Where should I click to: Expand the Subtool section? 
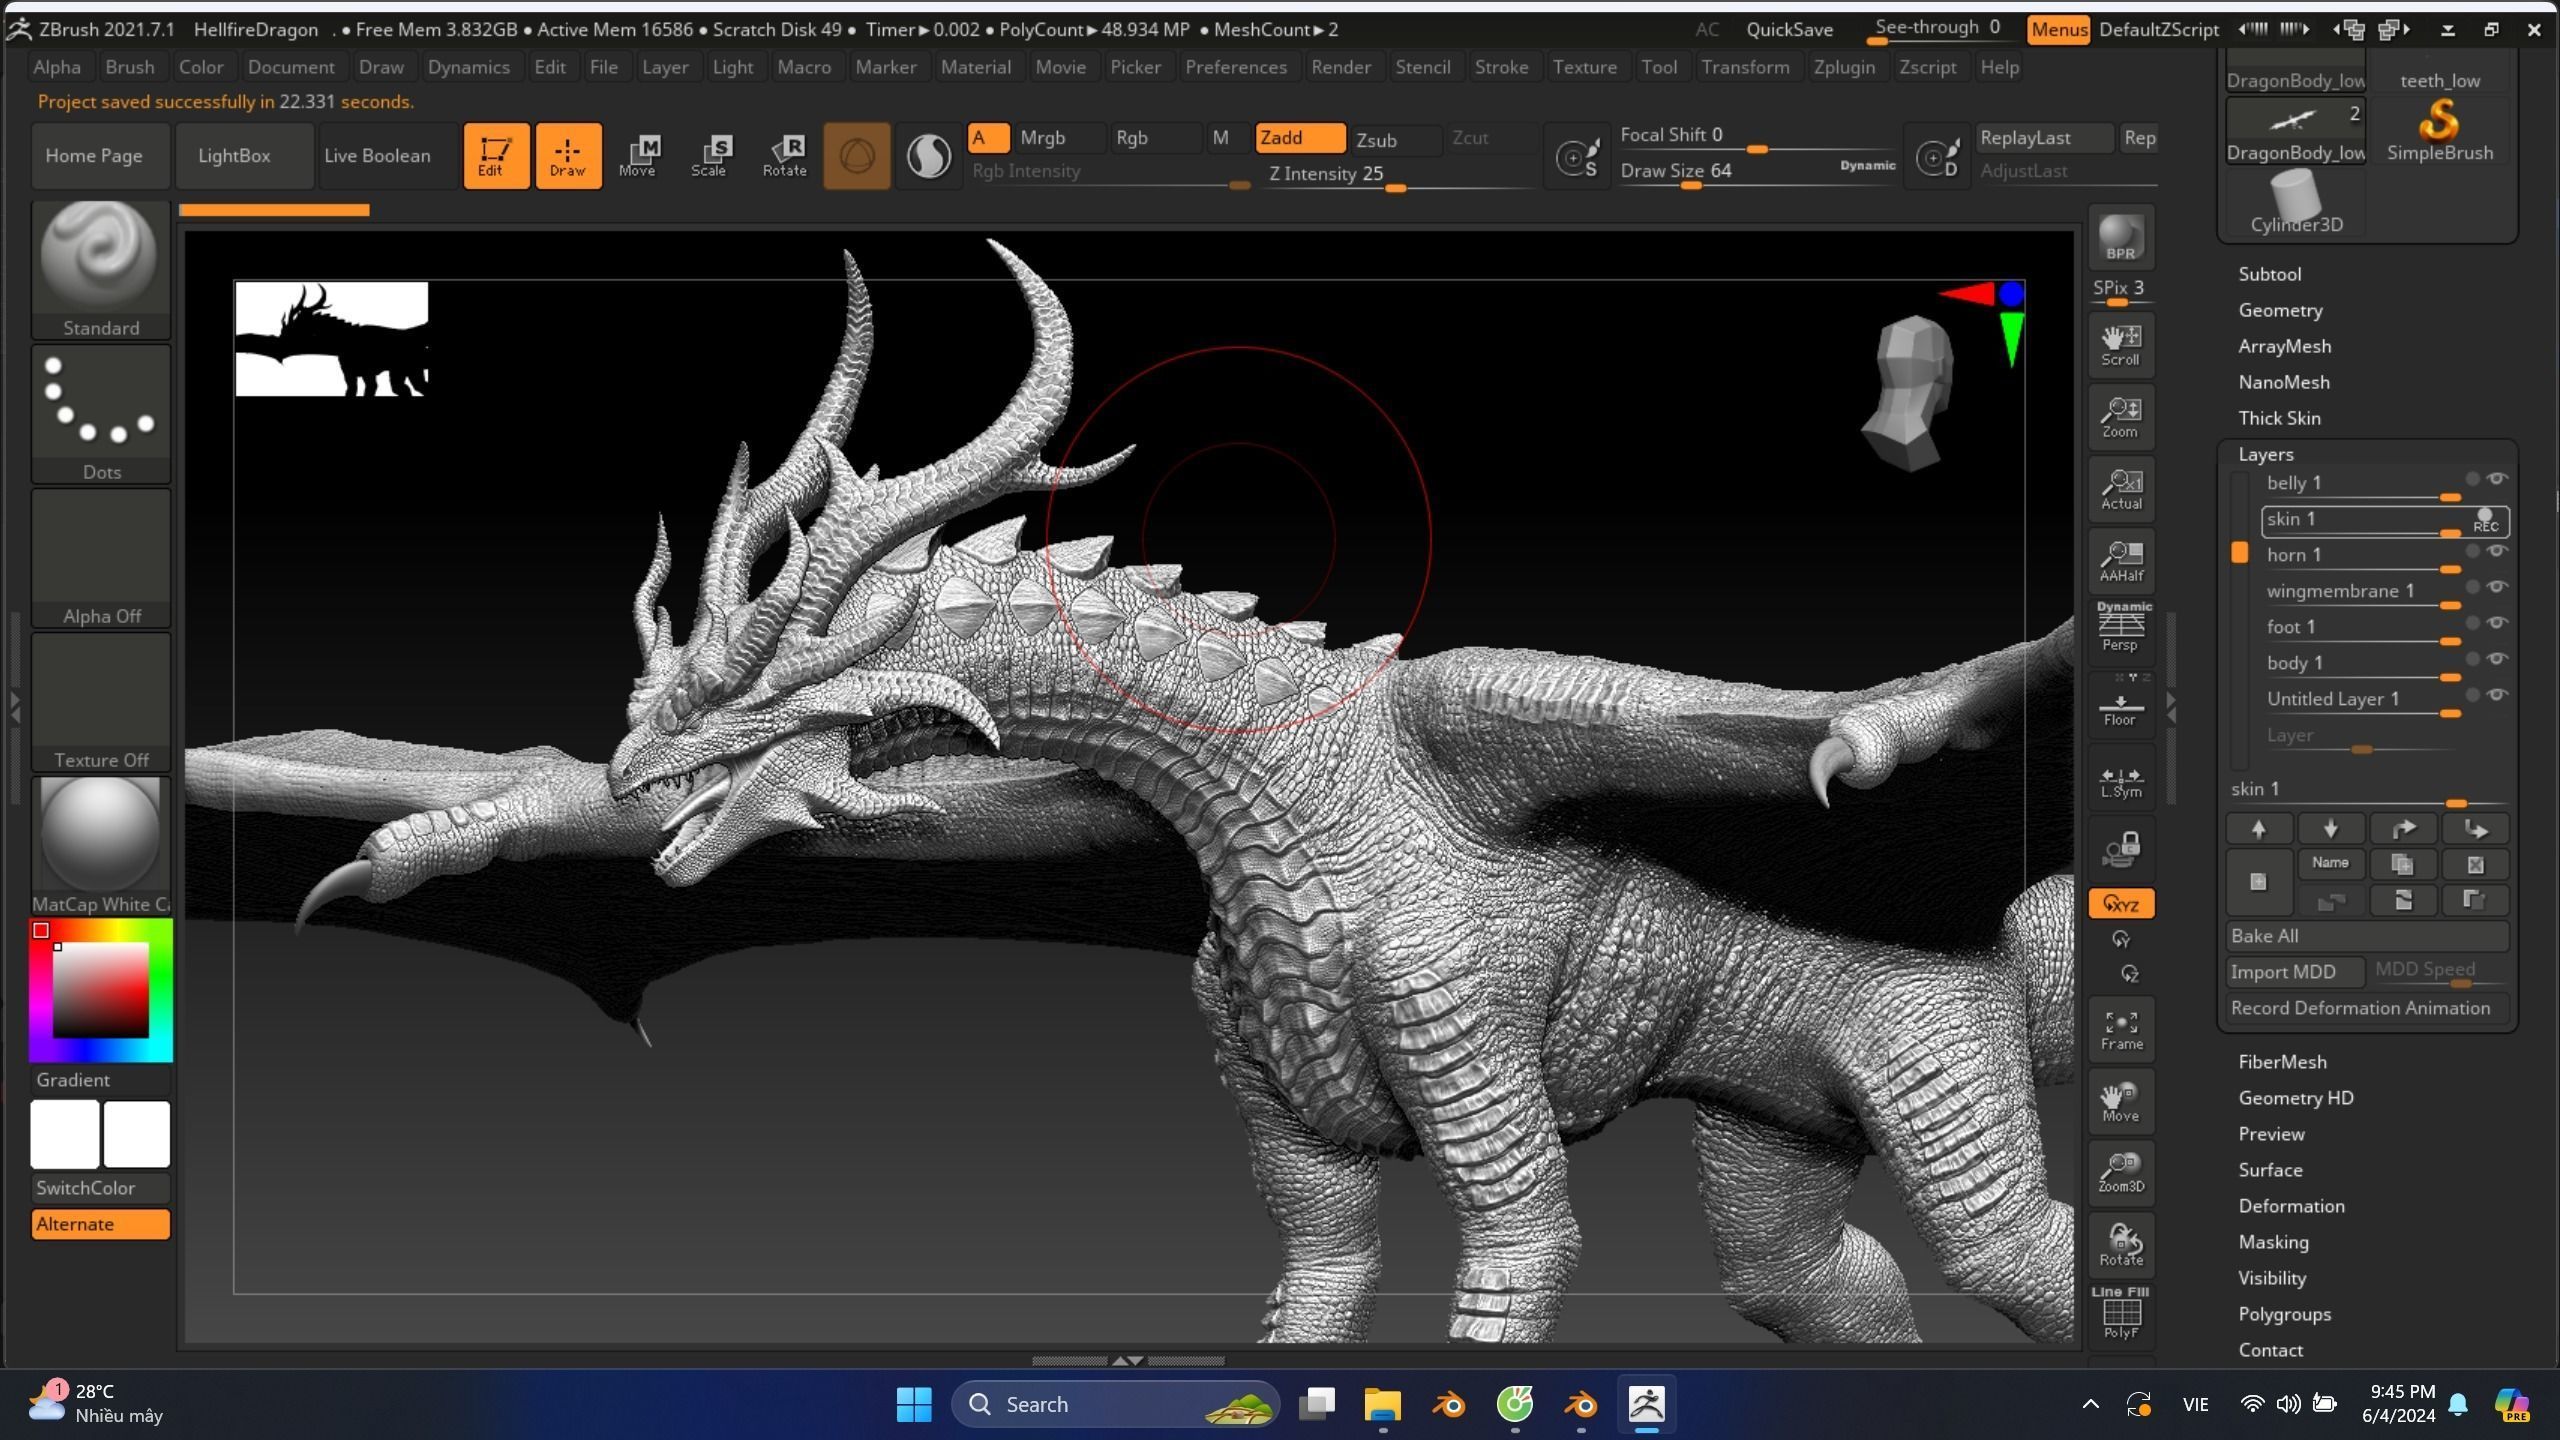pos(2269,274)
